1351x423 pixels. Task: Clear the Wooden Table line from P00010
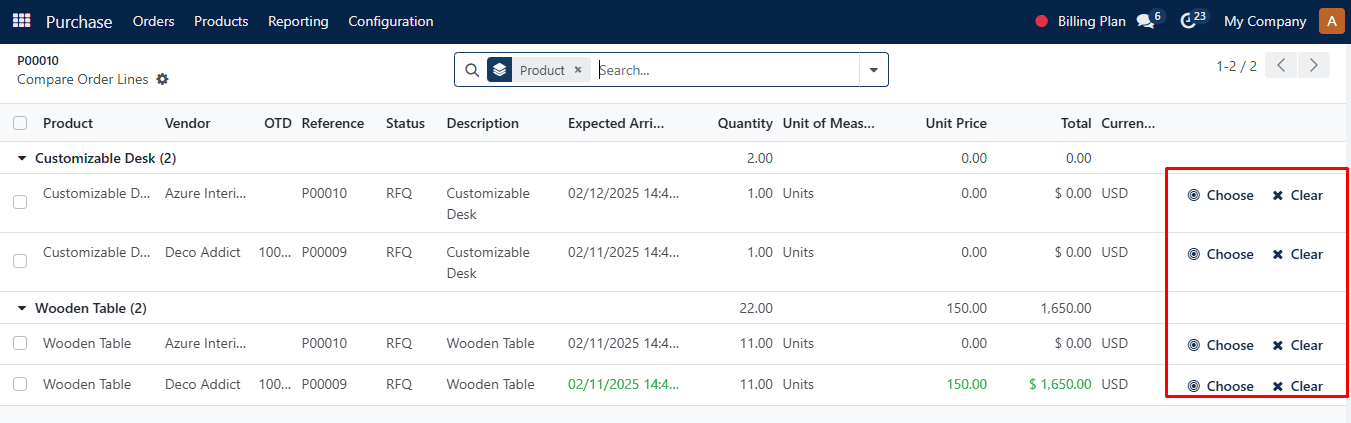pyautogui.click(x=1297, y=345)
